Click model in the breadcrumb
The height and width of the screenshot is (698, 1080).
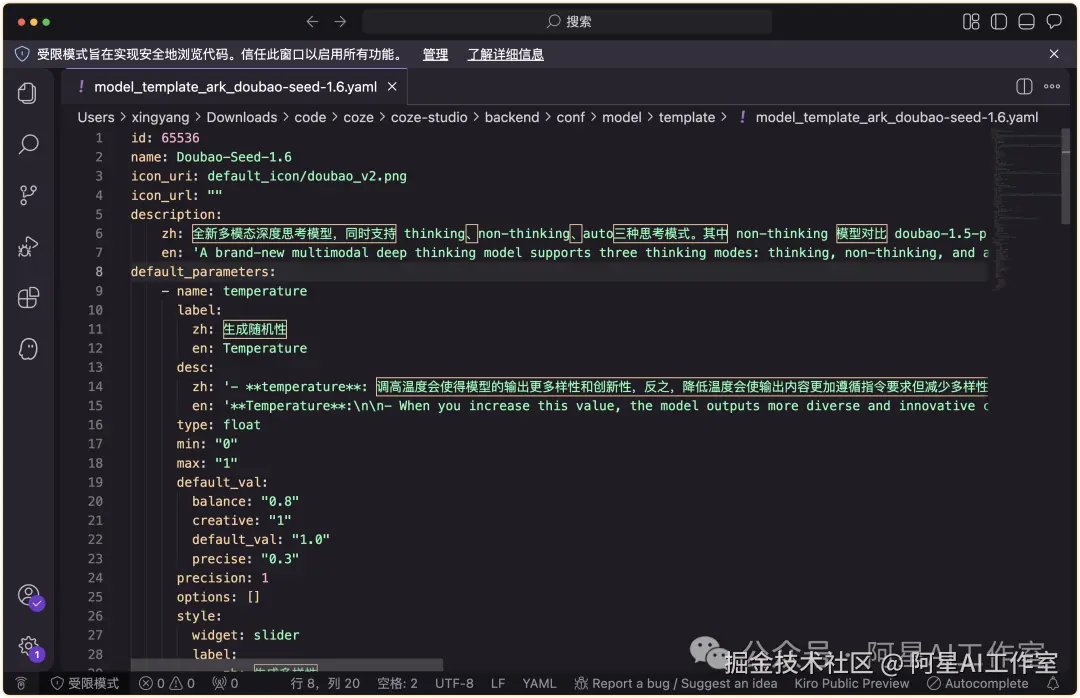tap(621, 117)
